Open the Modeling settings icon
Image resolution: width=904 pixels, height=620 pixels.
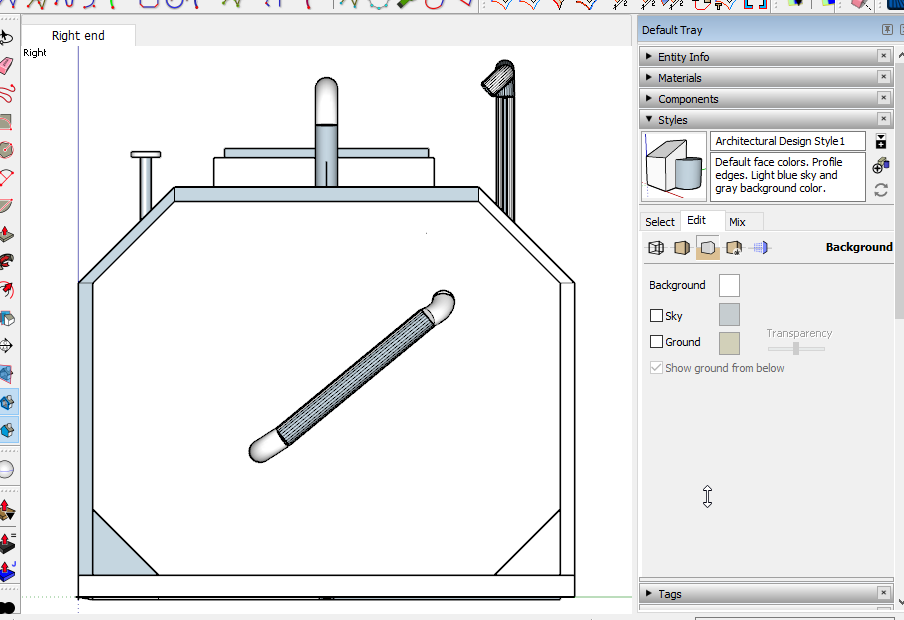tap(761, 248)
